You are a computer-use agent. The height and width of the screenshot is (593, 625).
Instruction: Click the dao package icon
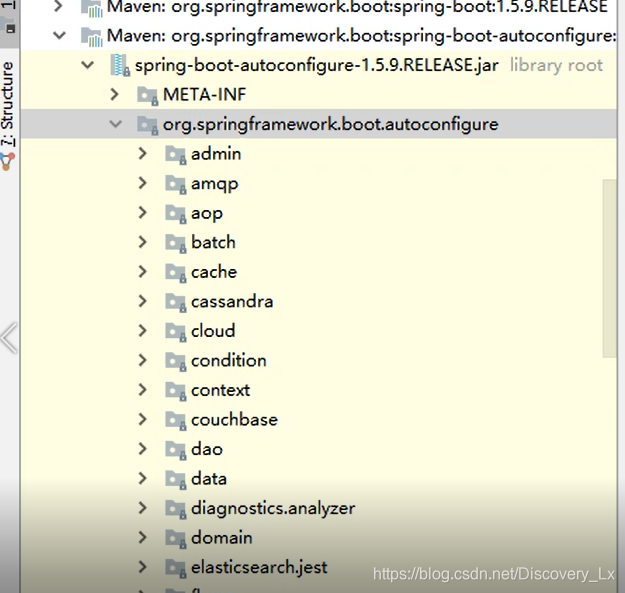coord(176,450)
